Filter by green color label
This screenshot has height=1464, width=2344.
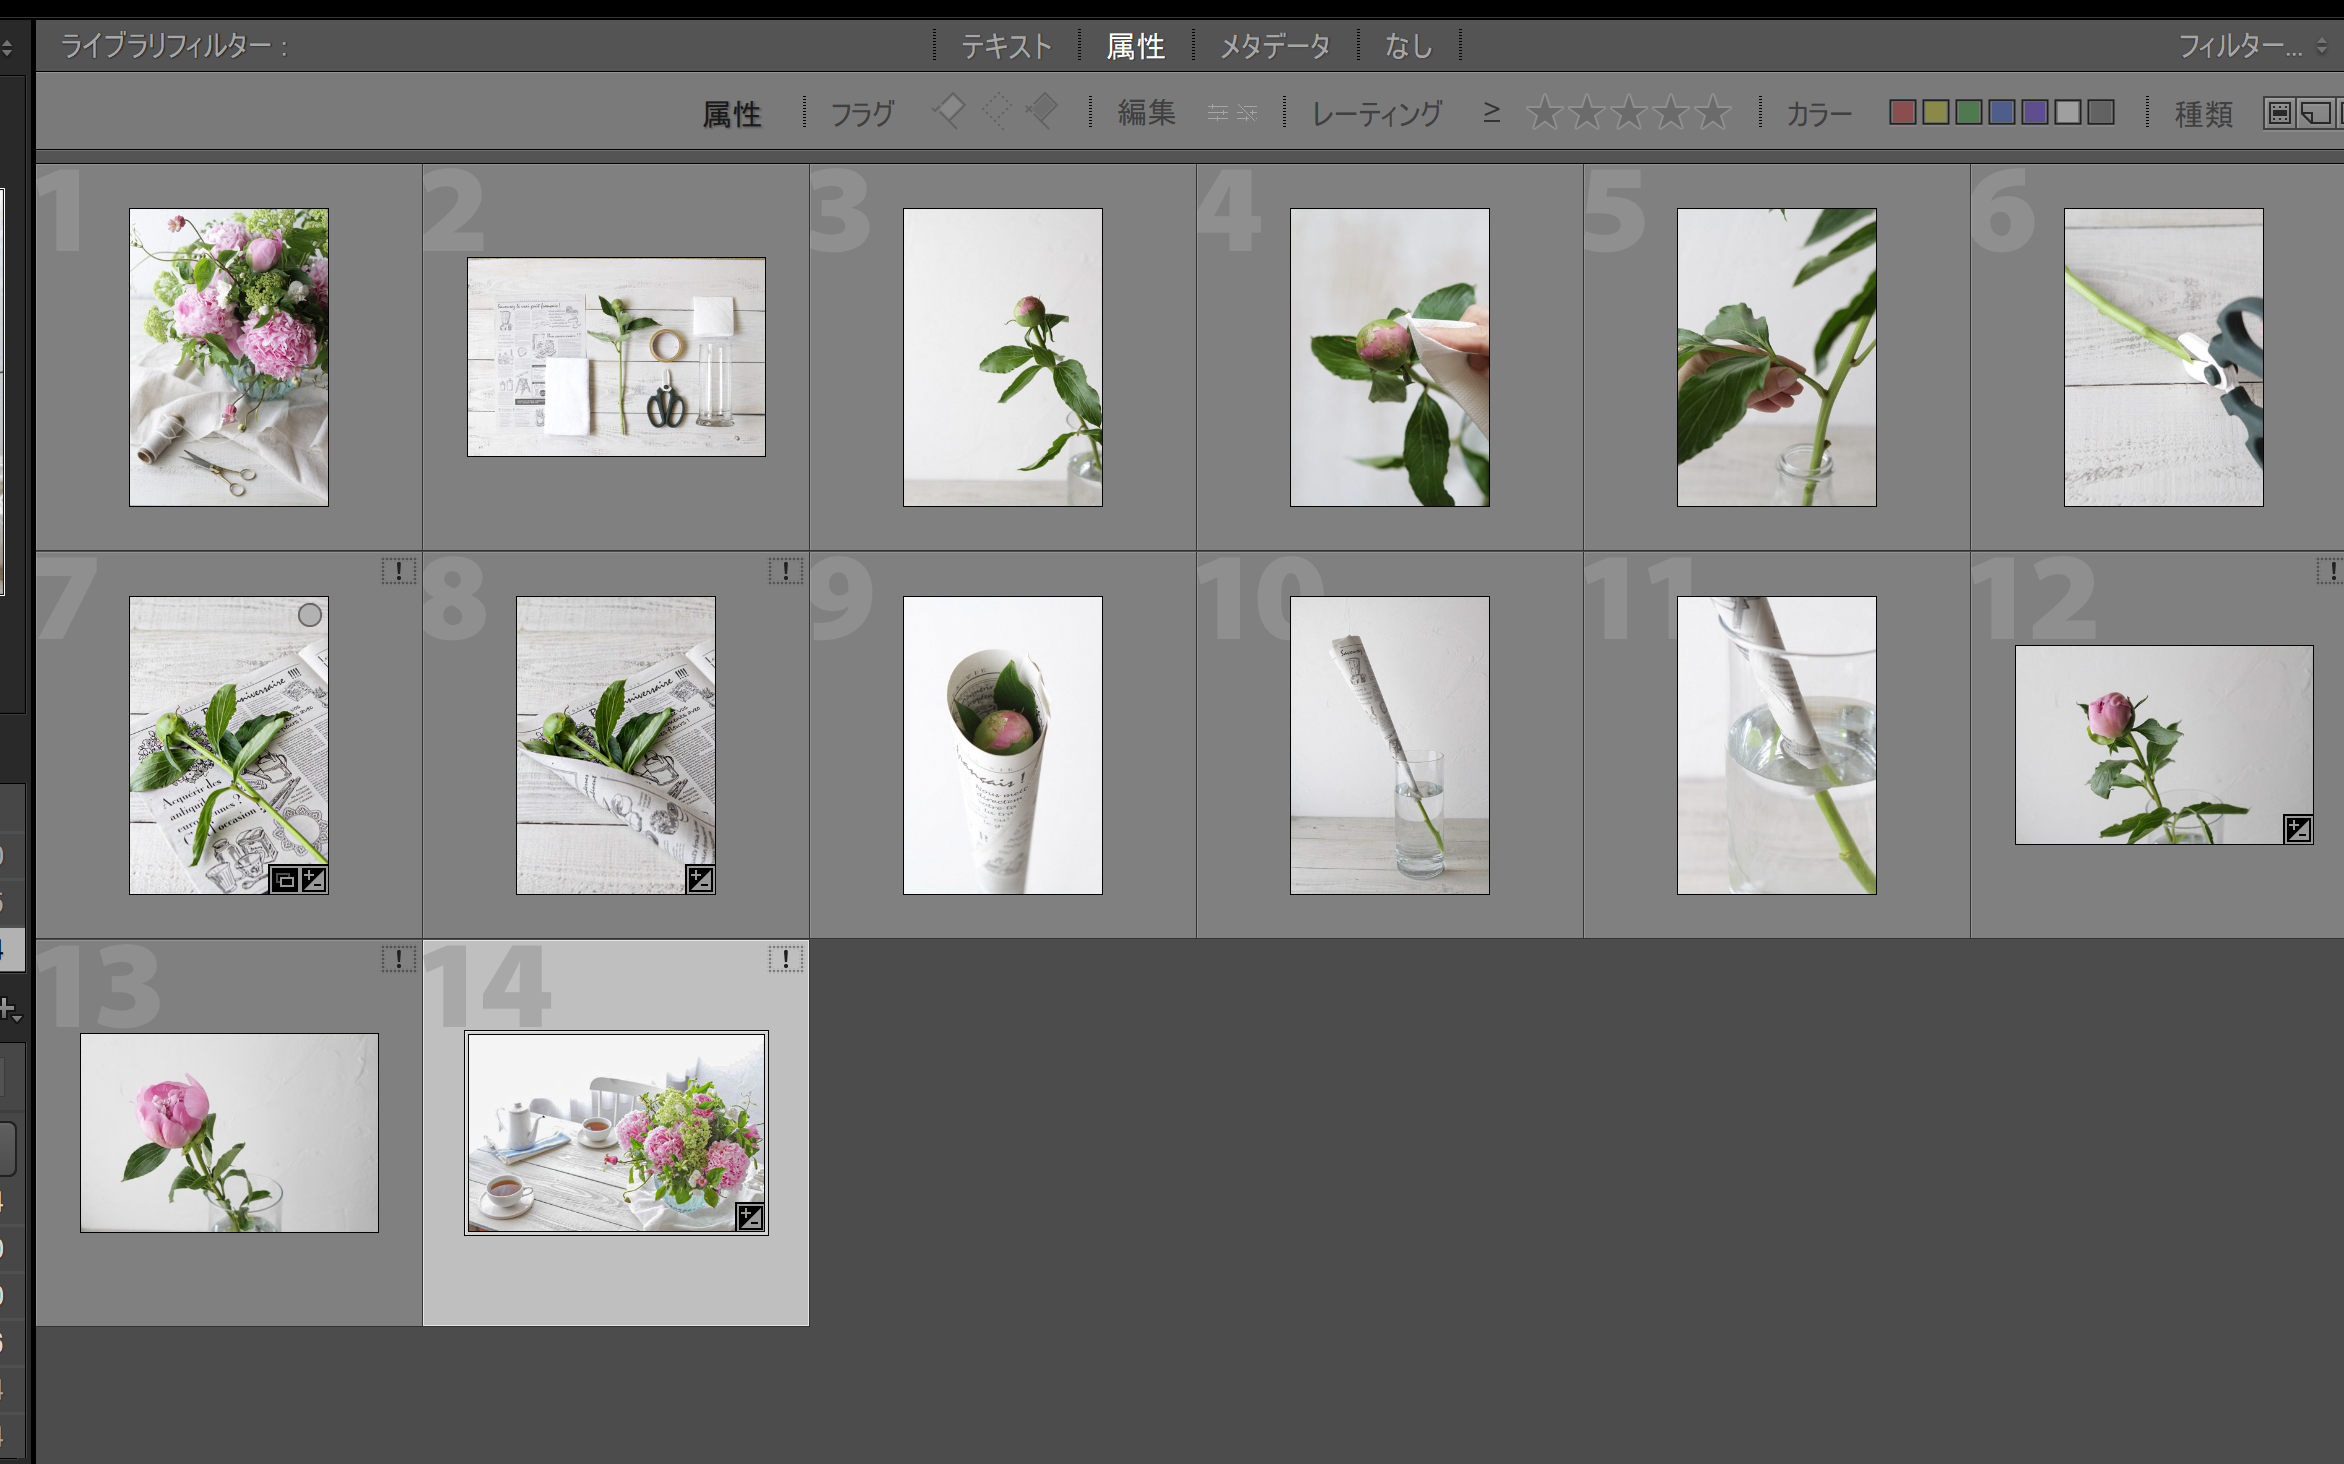[1969, 112]
